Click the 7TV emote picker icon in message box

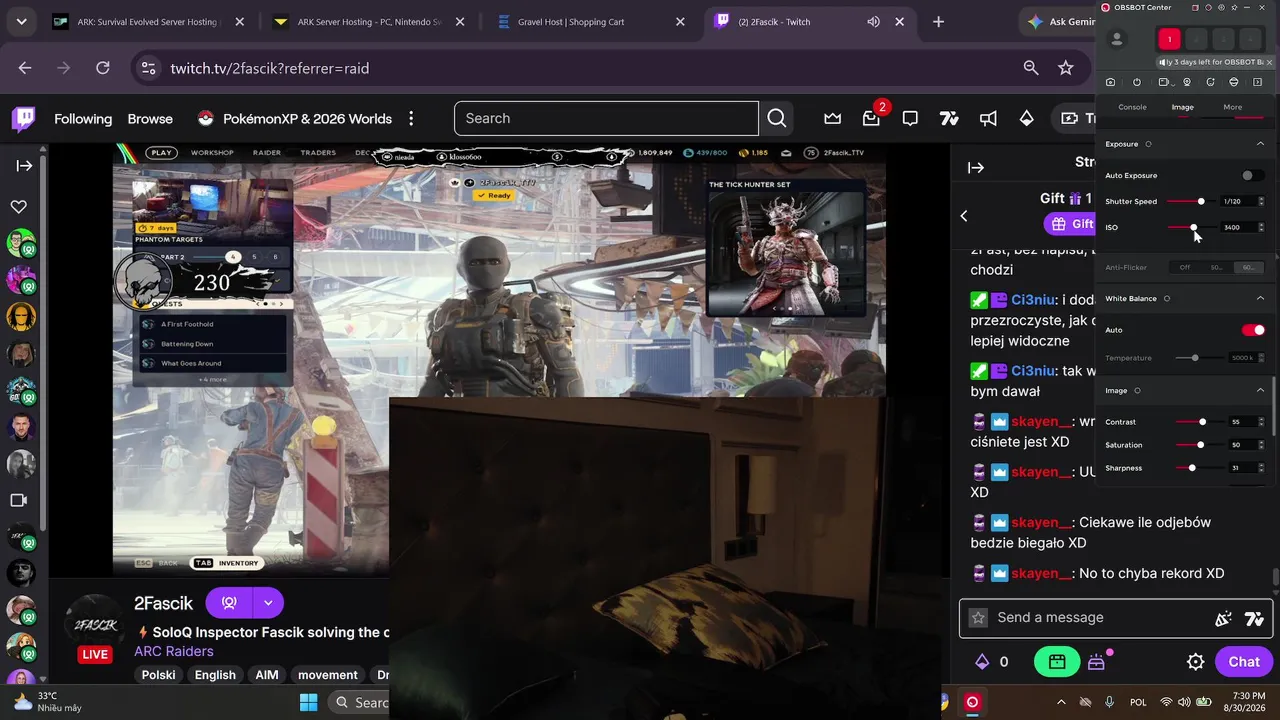(x=1254, y=618)
